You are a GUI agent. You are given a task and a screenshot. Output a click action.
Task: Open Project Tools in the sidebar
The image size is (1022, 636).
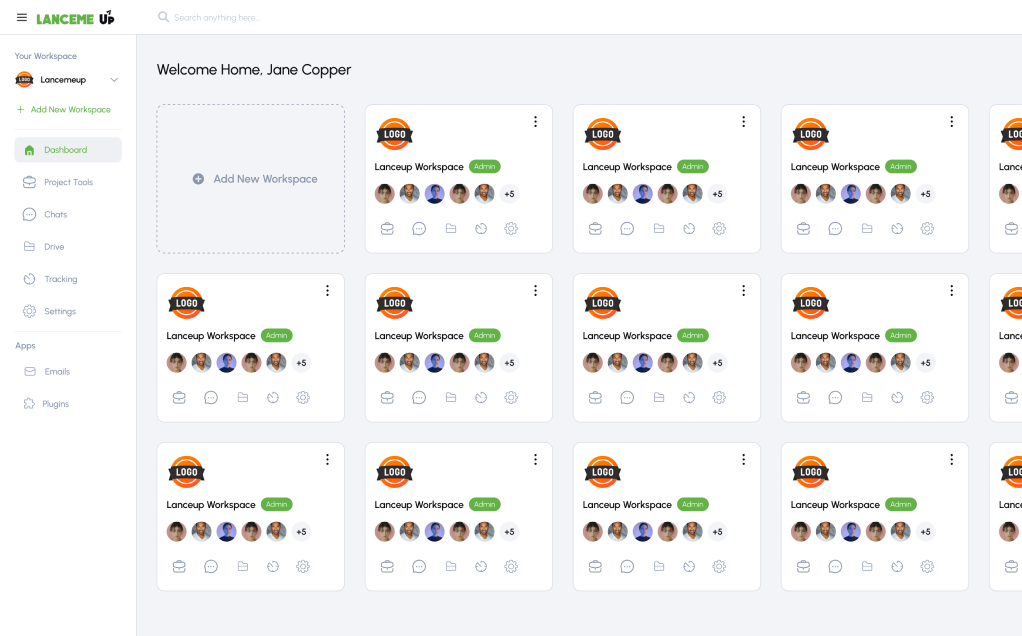click(68, 182)
